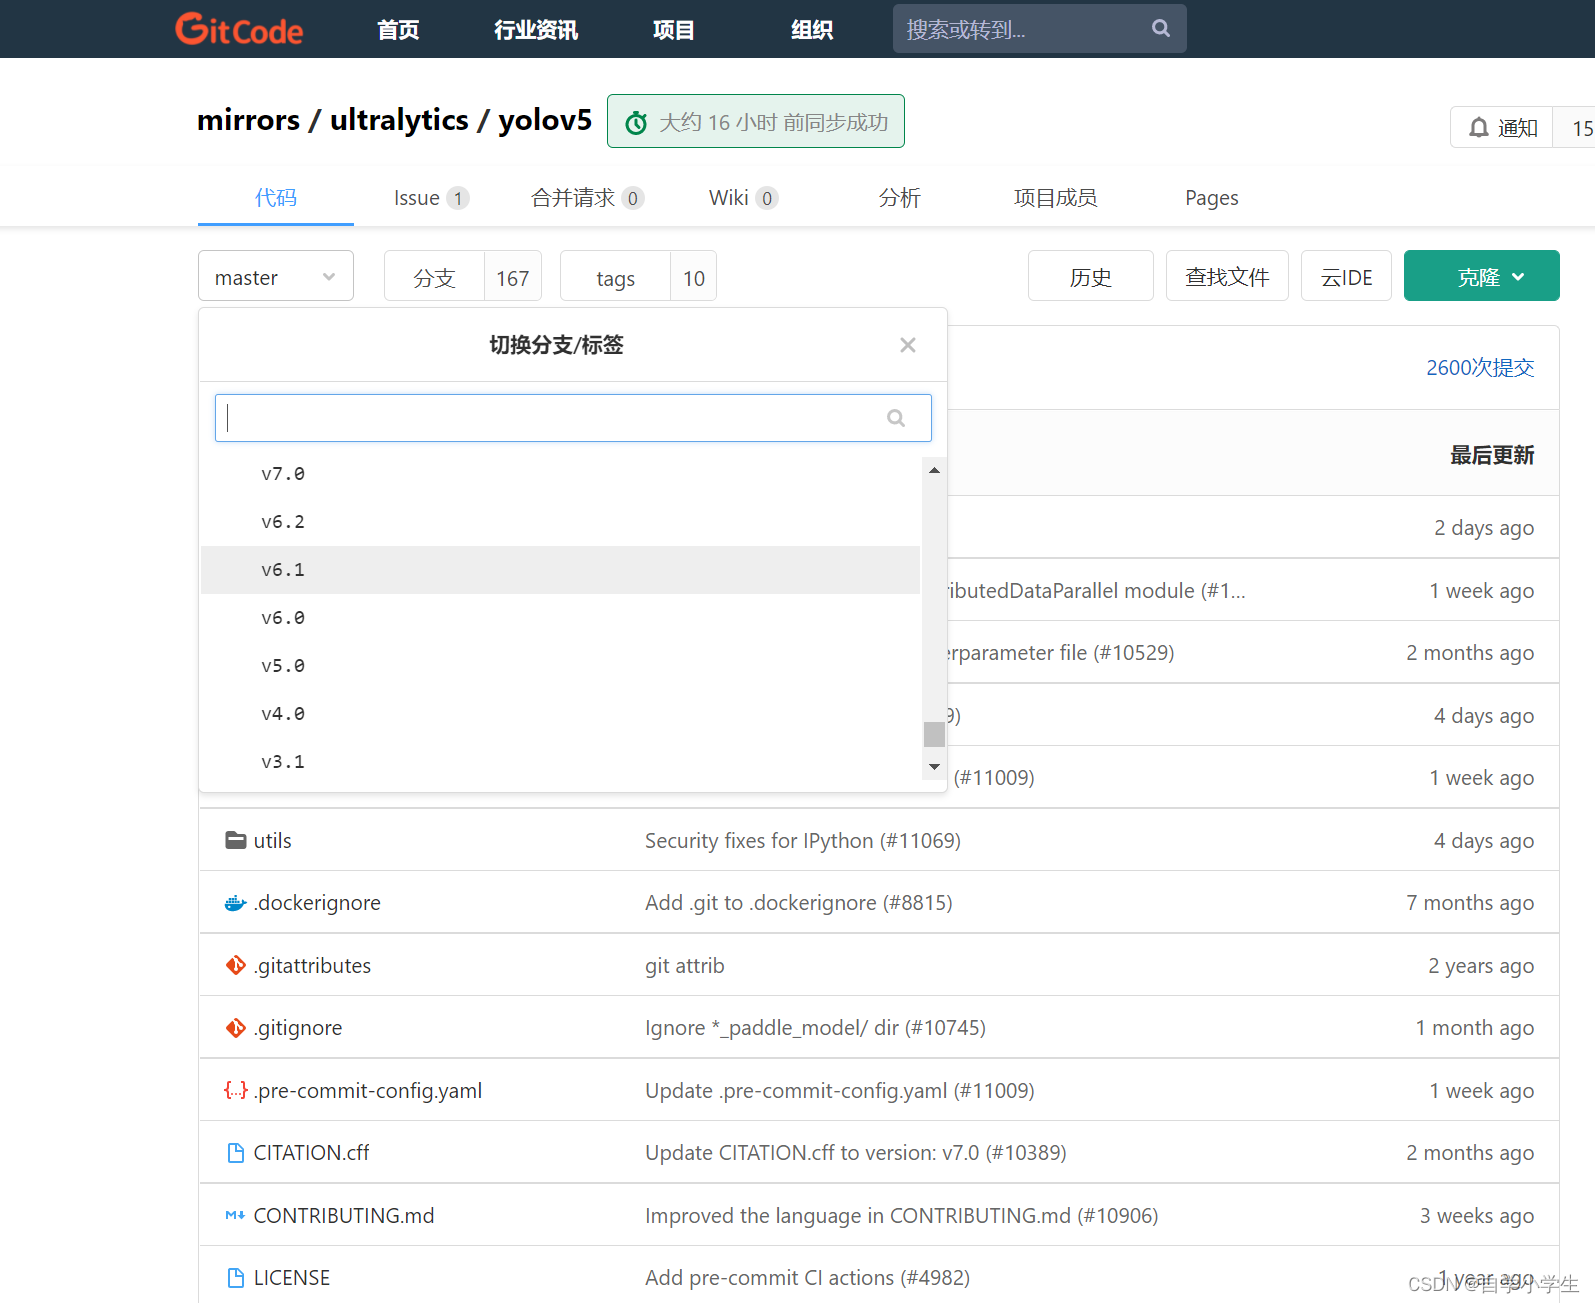
Task: Switch to the Wiki tab
Action: 743,198
